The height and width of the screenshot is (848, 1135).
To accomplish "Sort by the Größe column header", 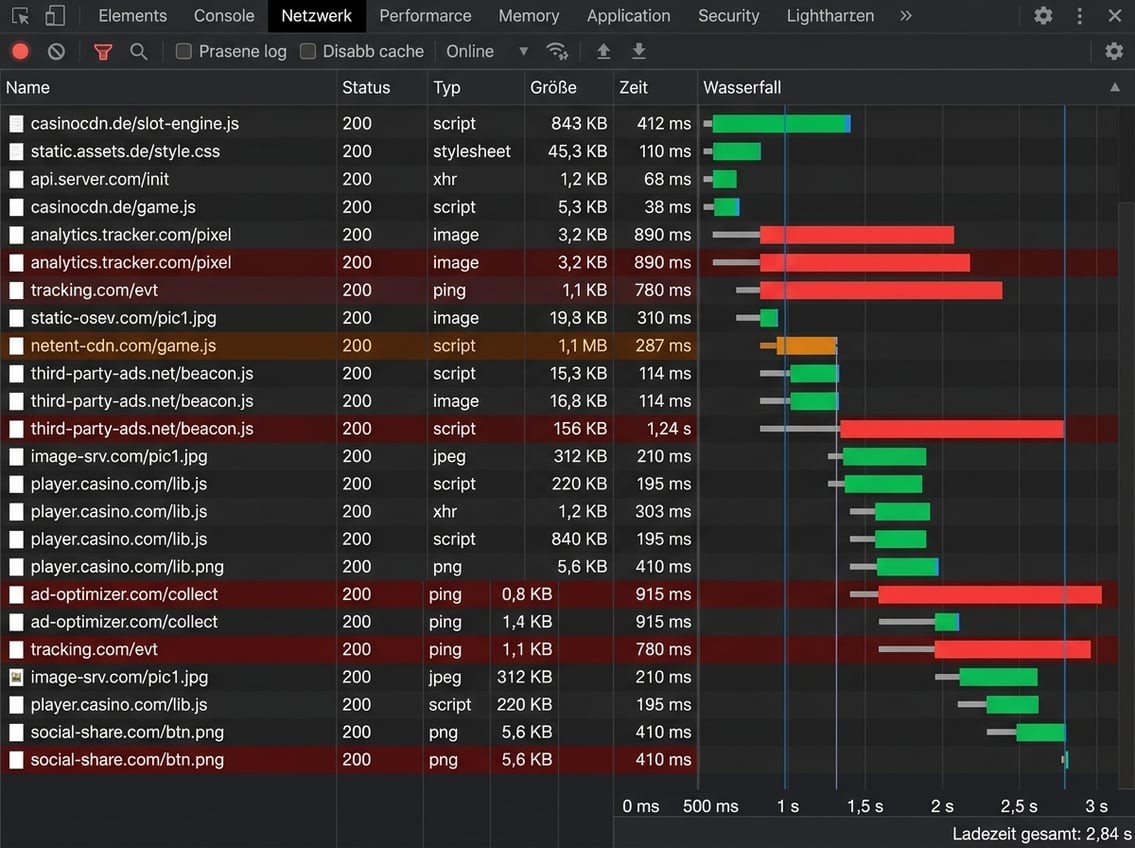I will pyautogui.click(x=569, y=88).
